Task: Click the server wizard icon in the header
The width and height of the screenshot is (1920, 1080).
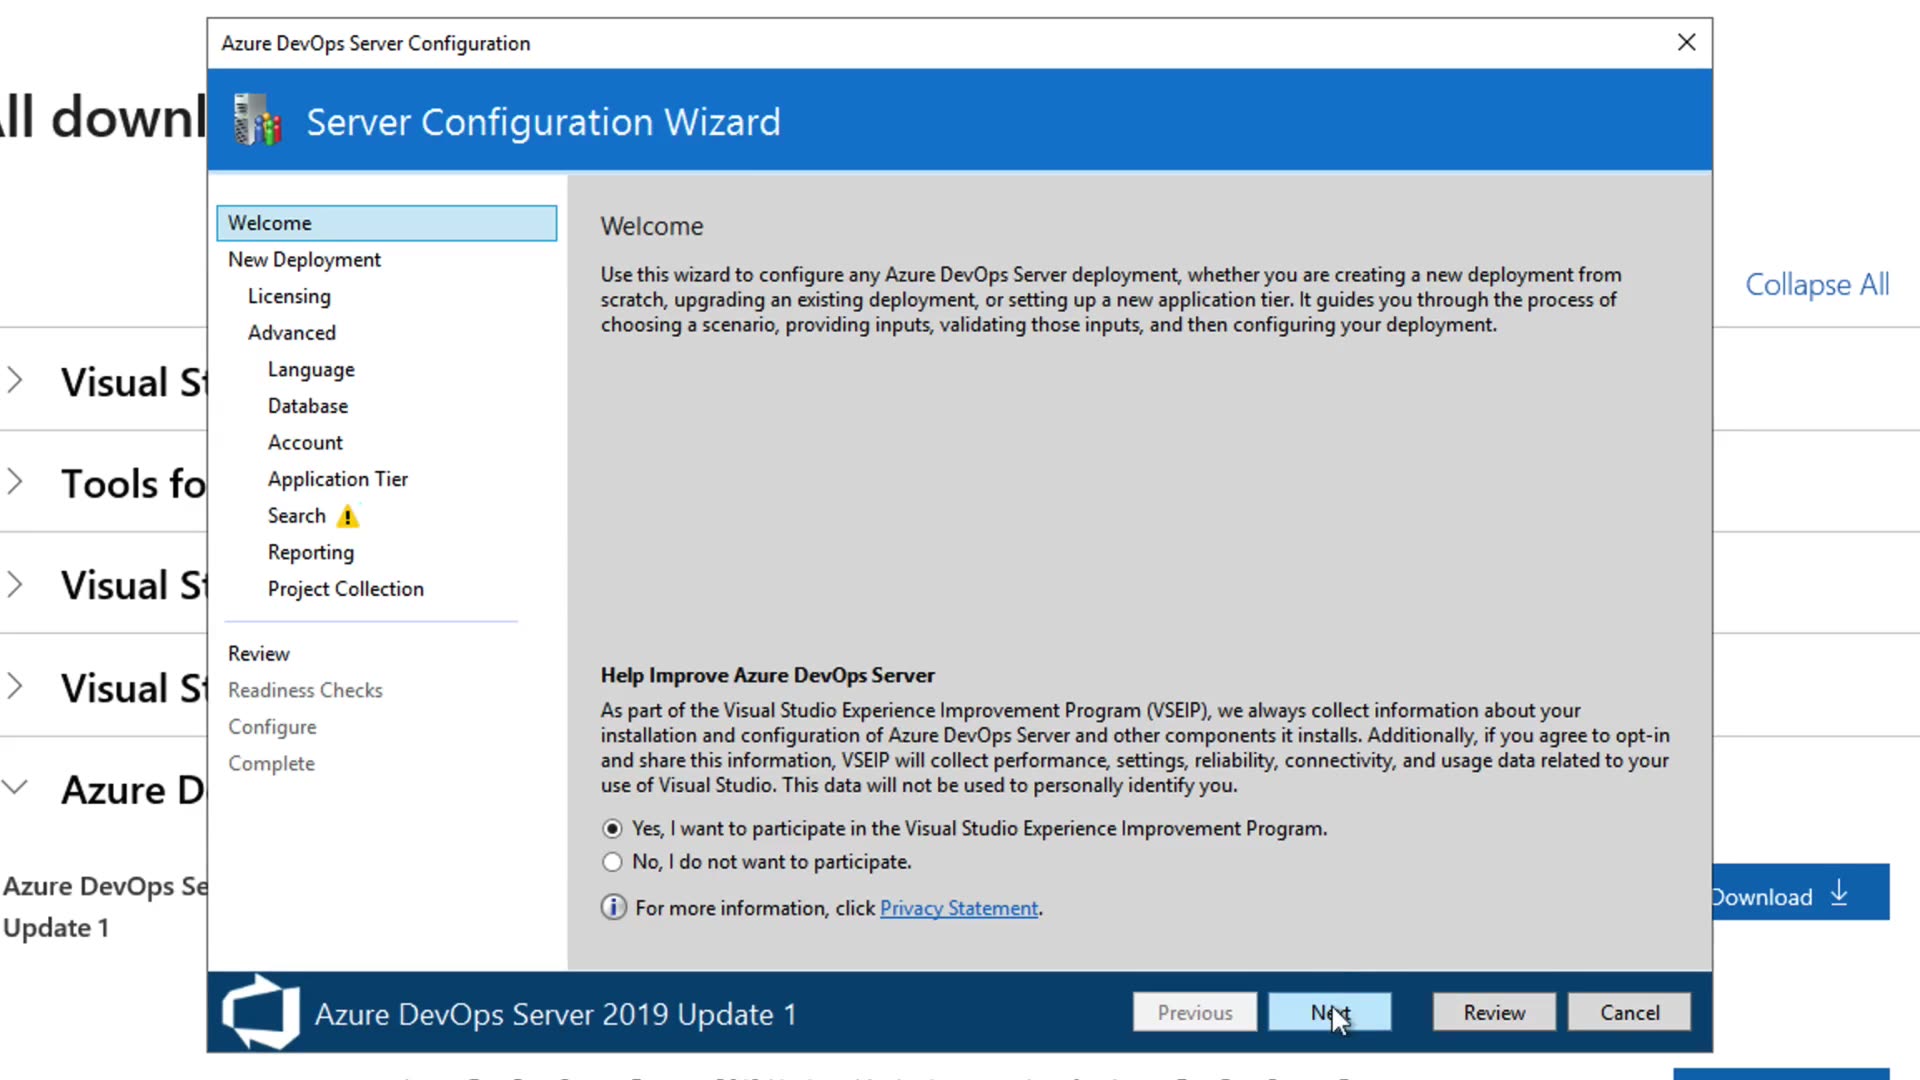Action: pos(257,120)
